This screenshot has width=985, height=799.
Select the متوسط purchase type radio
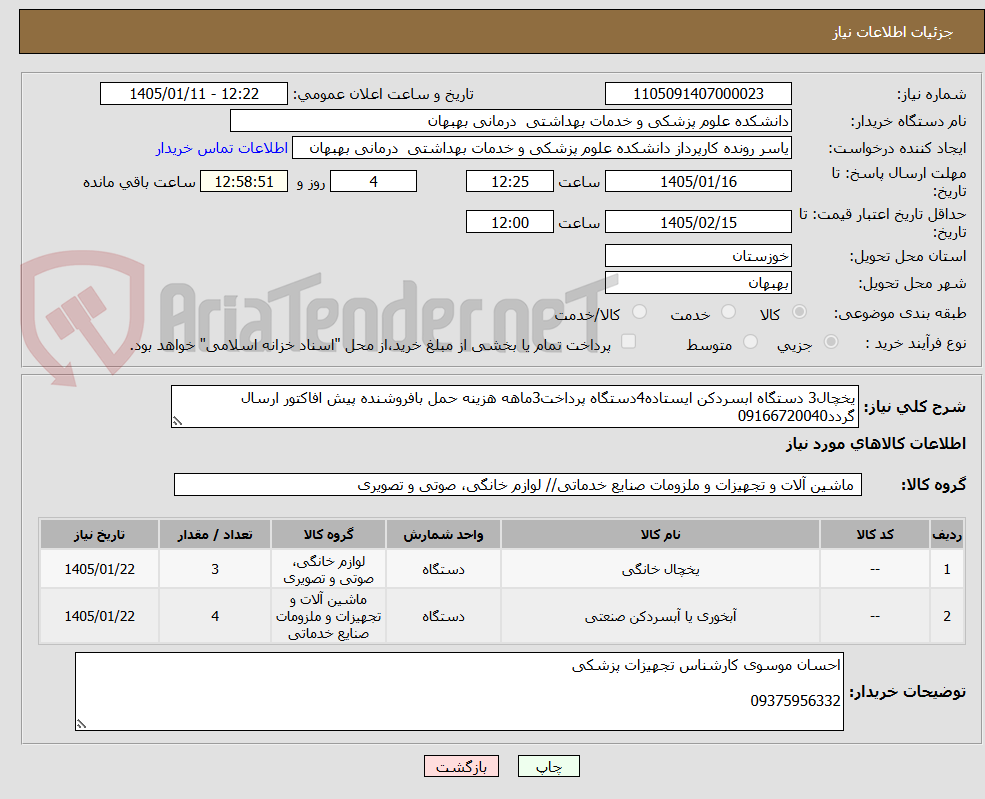coord(749,342)
